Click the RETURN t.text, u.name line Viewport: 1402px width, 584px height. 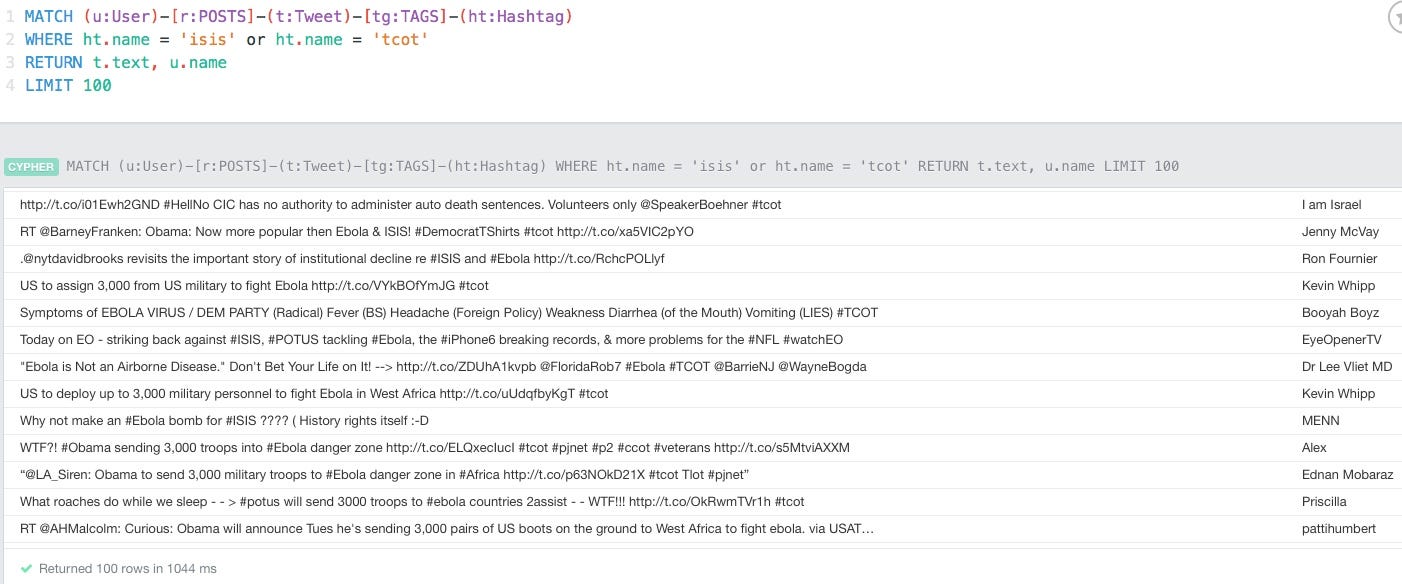[126, 63]
